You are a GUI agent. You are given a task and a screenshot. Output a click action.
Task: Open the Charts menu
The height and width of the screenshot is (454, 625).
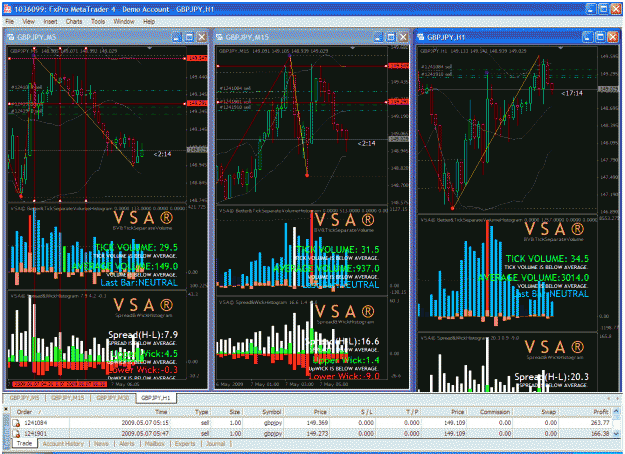[74, 22]
